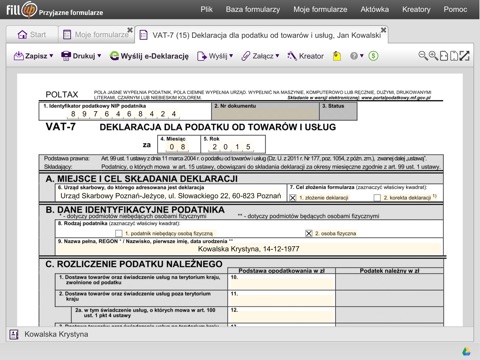Click the Kreator wand icon
Image resolution: width=480 pixels, height=360 pixels.
292,56
